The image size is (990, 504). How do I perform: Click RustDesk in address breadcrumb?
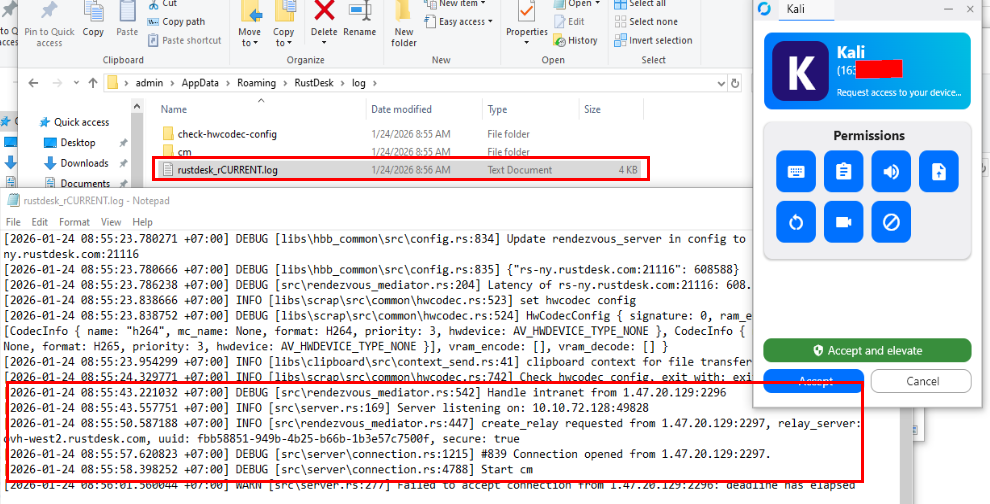point(314,83)
